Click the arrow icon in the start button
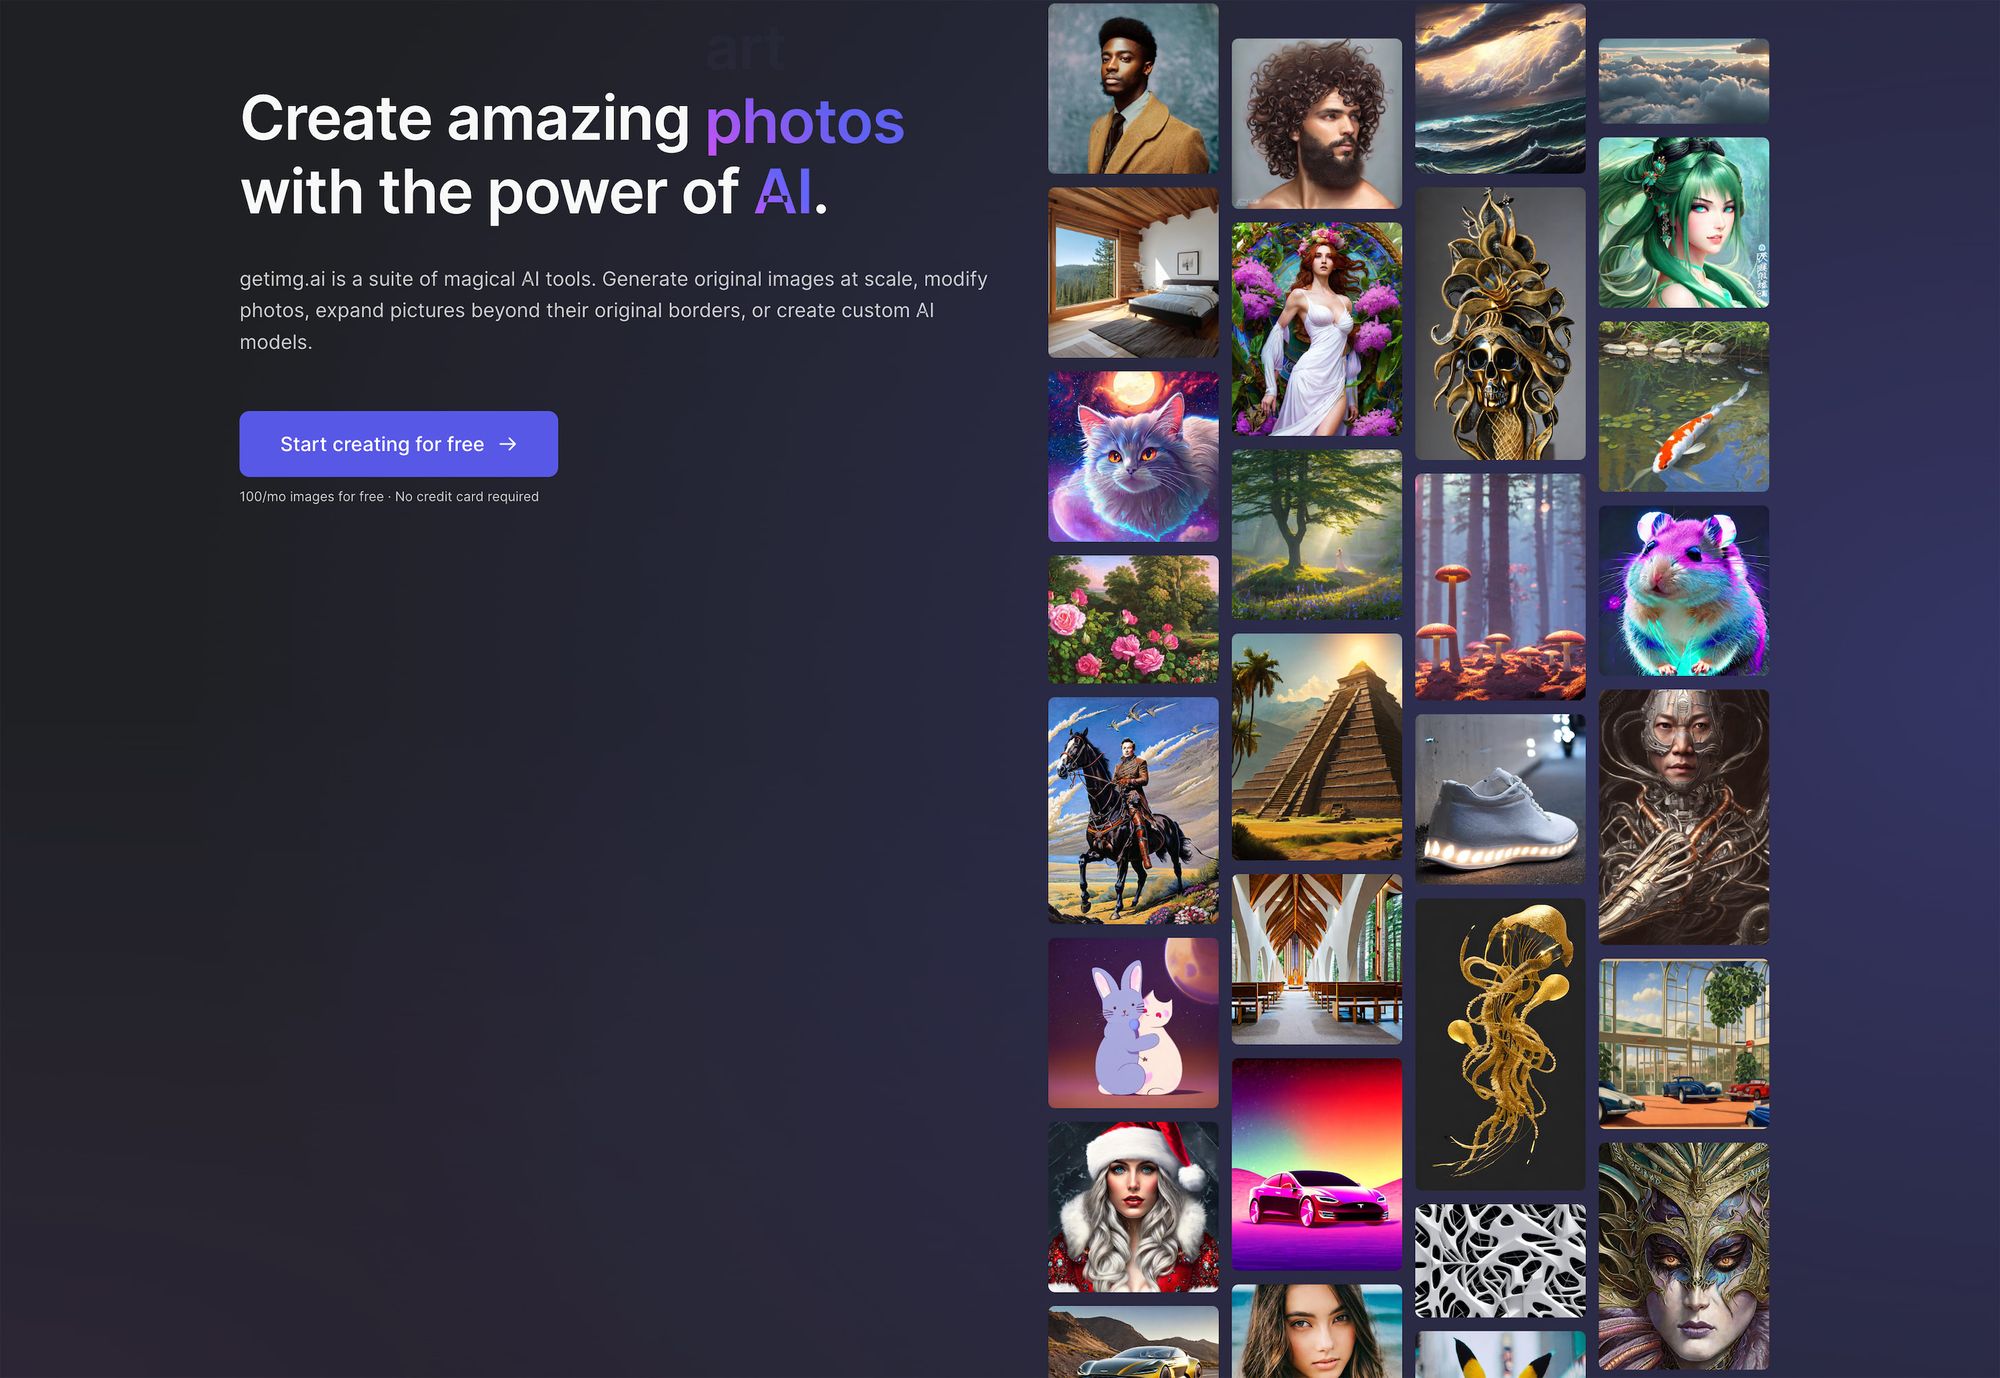The width and height of the screenshot is (2000, 1378). [508, 444]
